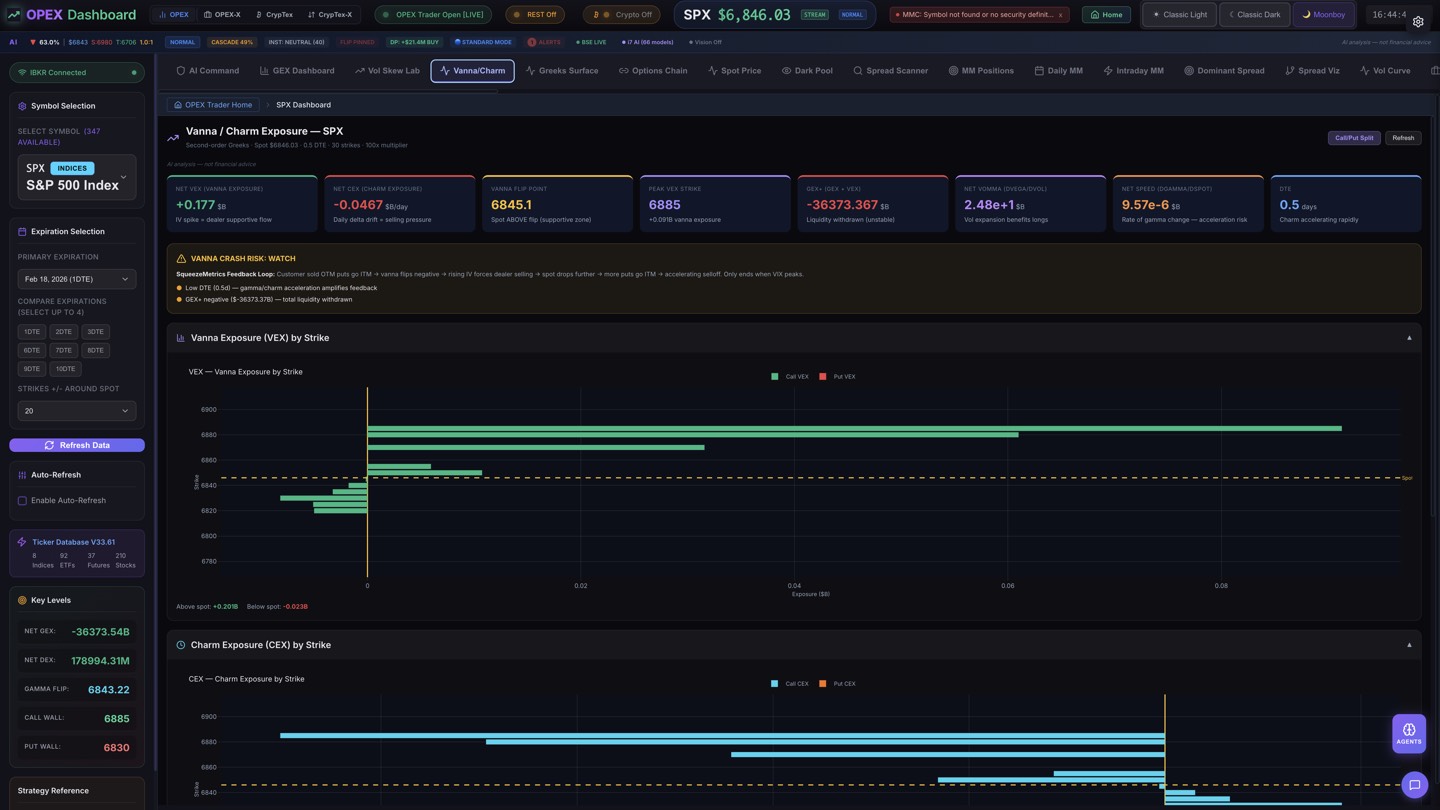1440x810 pixels.
Task: Select the 3DTE compare expiration
Action: click(x=95, y=332)
